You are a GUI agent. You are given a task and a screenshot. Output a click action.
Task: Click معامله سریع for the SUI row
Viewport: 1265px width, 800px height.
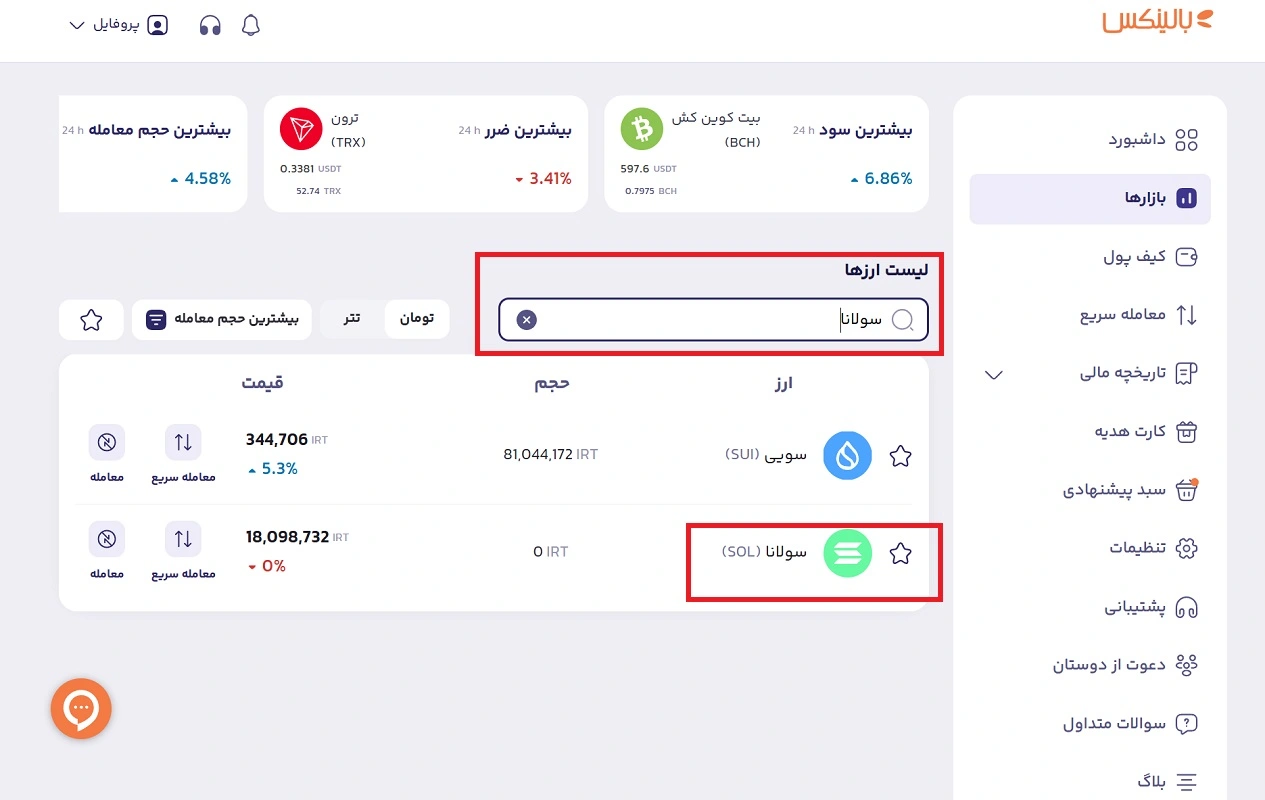point(183,454)
